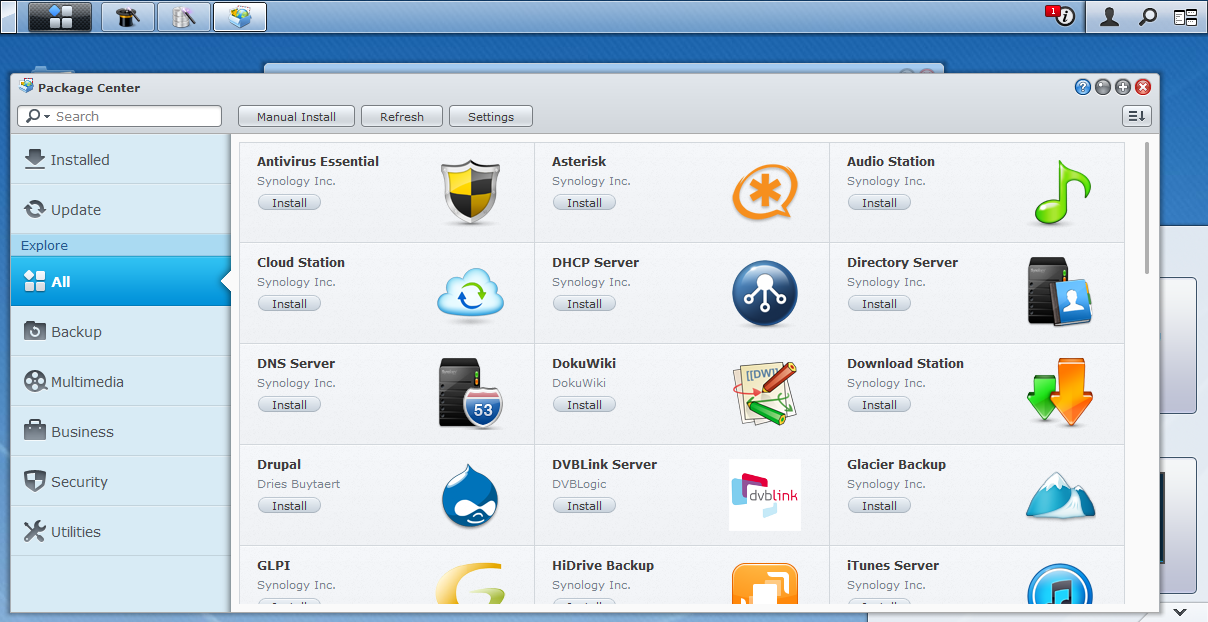
Task: Open the Business category
Action: coord(121,431)
